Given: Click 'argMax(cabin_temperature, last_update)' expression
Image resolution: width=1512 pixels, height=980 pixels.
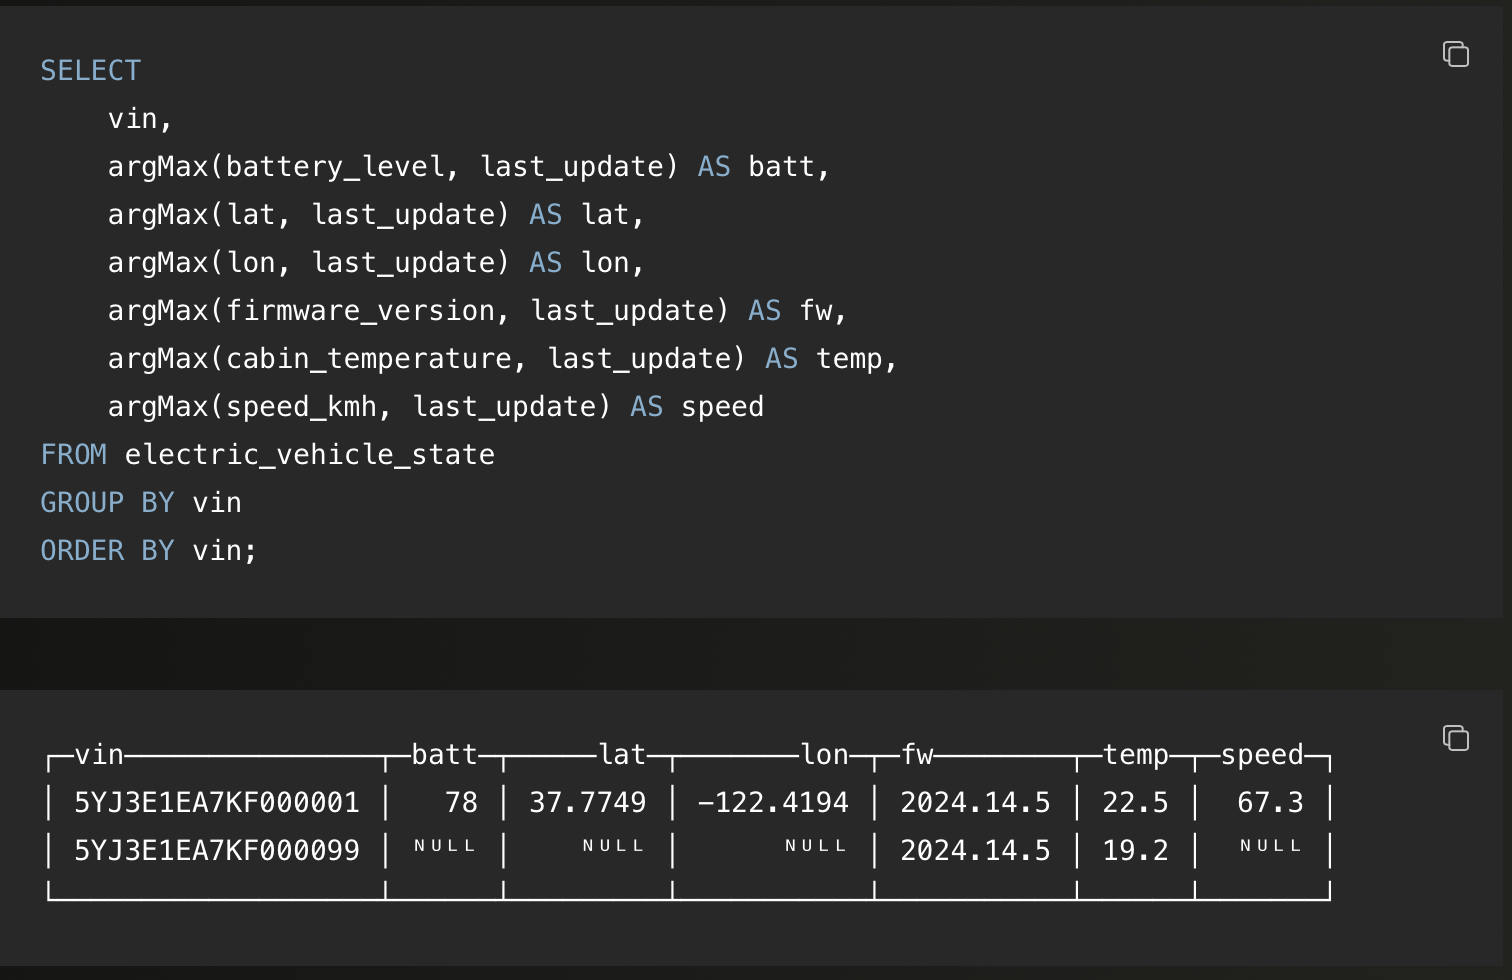Looking at the screenshot, I should point(427,359).
